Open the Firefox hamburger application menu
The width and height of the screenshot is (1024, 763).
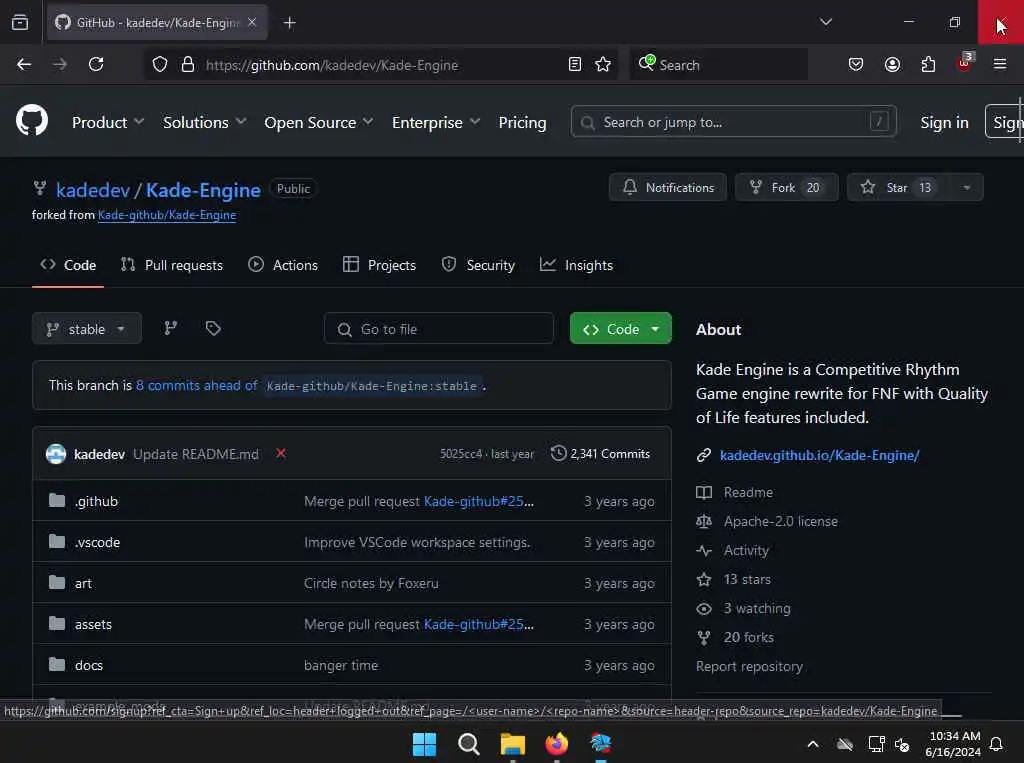1000,64
